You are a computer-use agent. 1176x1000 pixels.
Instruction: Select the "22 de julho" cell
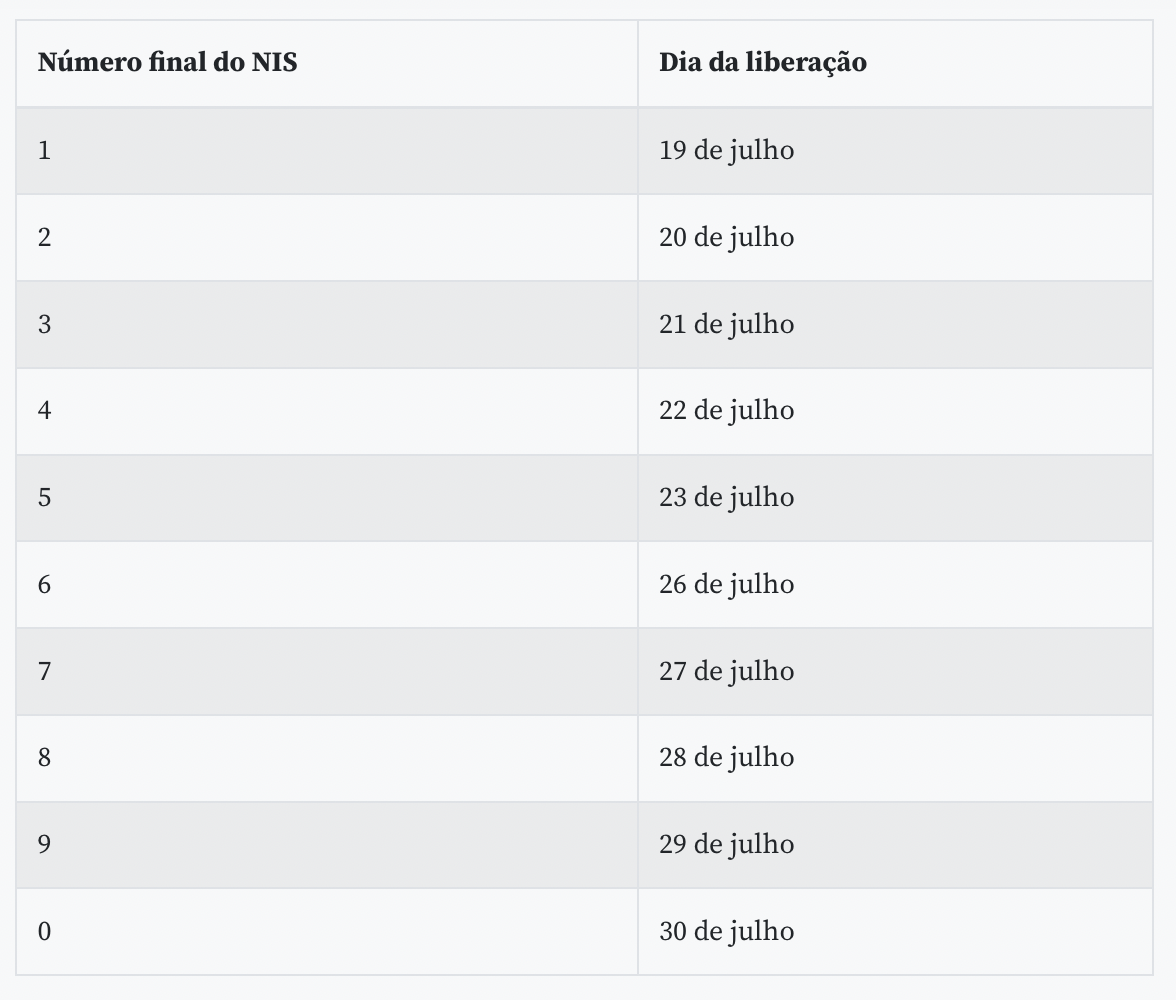tap(727, 411)
